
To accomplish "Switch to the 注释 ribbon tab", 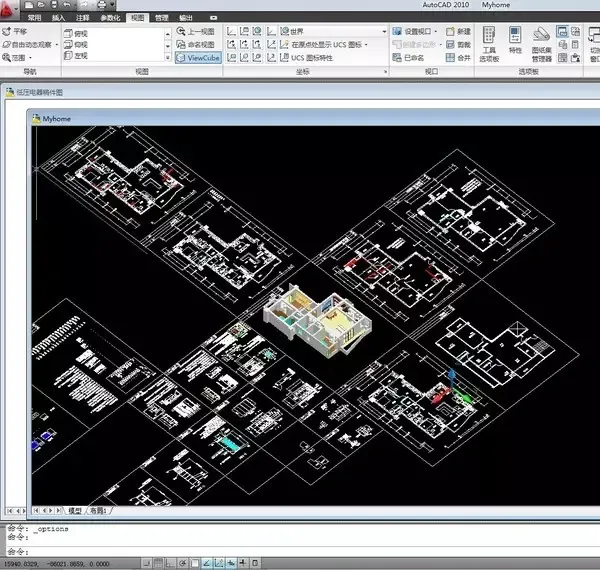I will coord(83,18).
